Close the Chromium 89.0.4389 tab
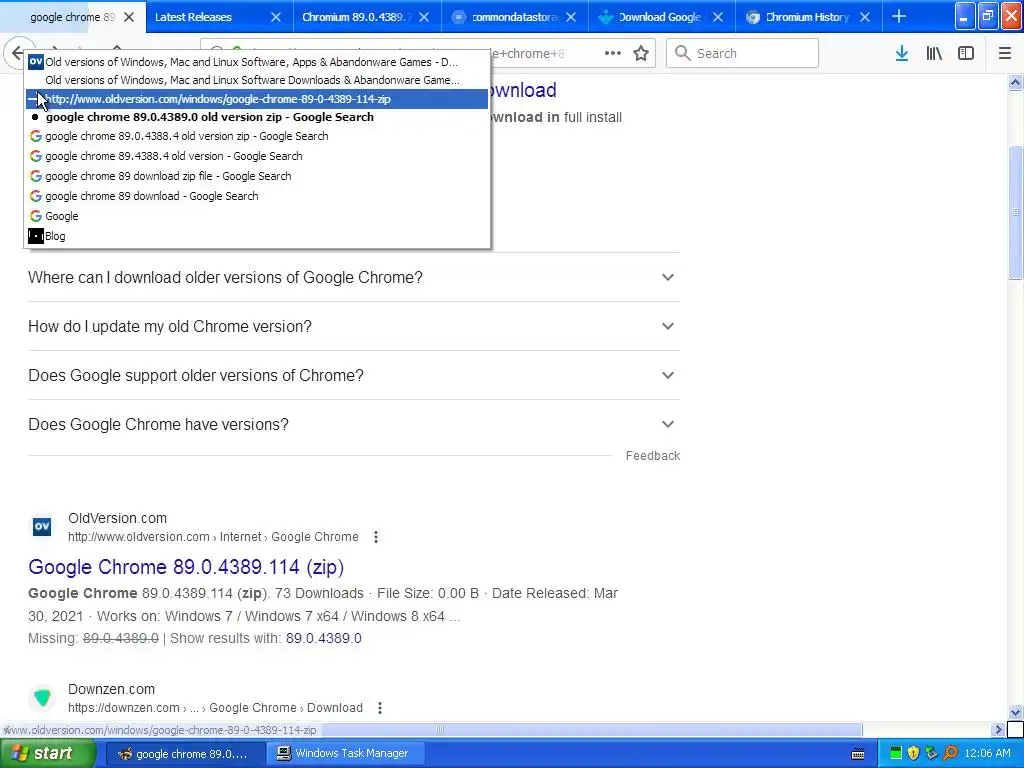This screenshot has height=768, width=1024. click(424, 17)
